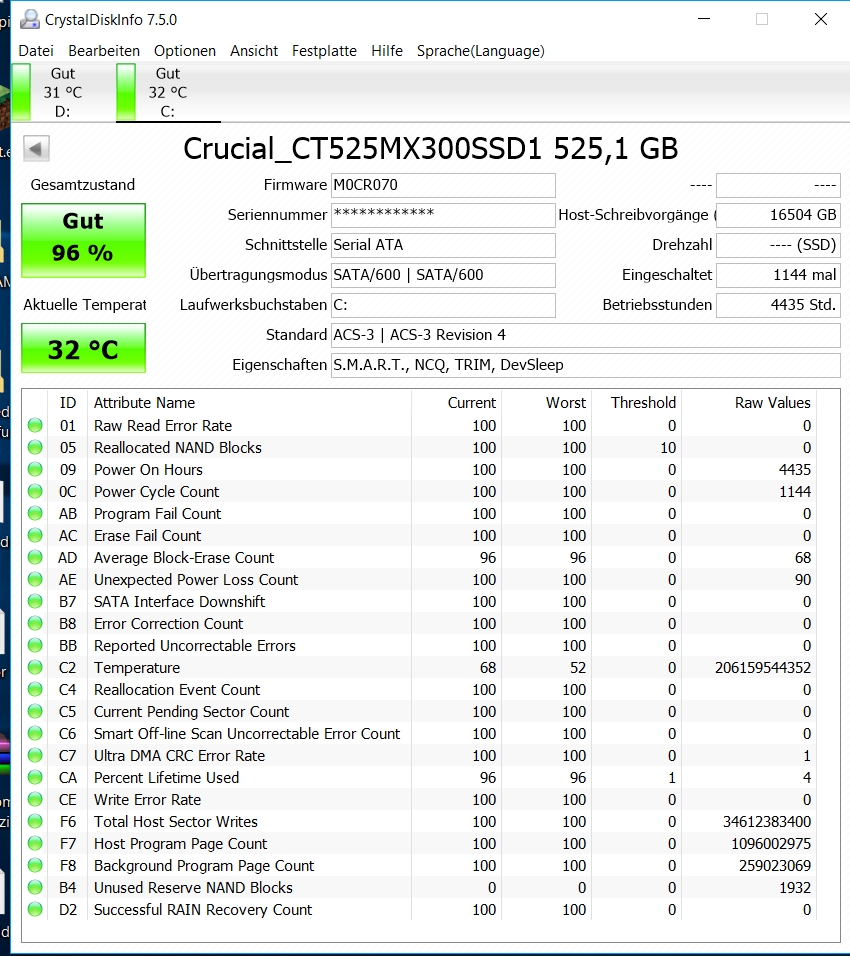Select raw value 34612383400 of Total Host Sector Writes
This screenshot has height=956, width=850.
[x=767, y=822]
